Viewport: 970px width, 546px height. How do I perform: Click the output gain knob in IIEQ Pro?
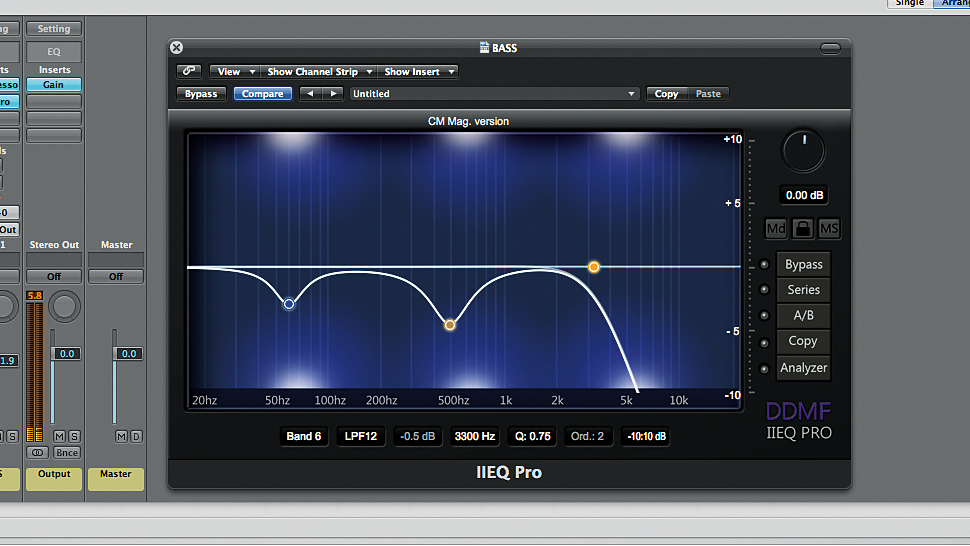(803, 150)
